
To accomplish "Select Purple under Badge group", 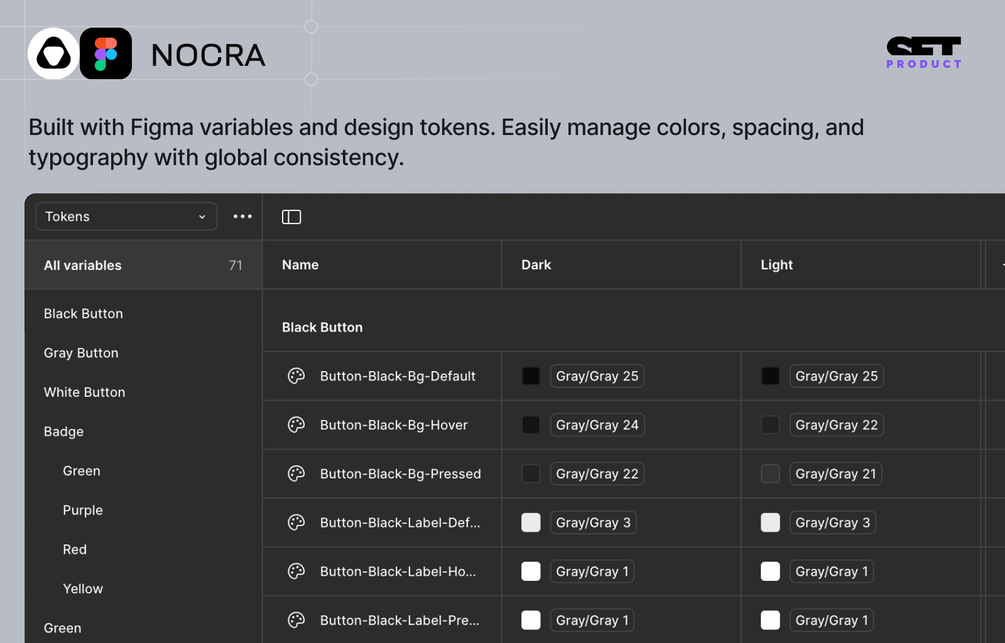I will 82,510.
